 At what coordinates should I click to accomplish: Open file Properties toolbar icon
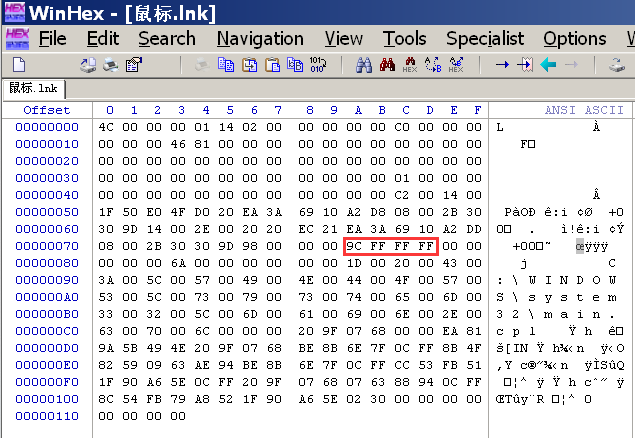tap(134, 65)
